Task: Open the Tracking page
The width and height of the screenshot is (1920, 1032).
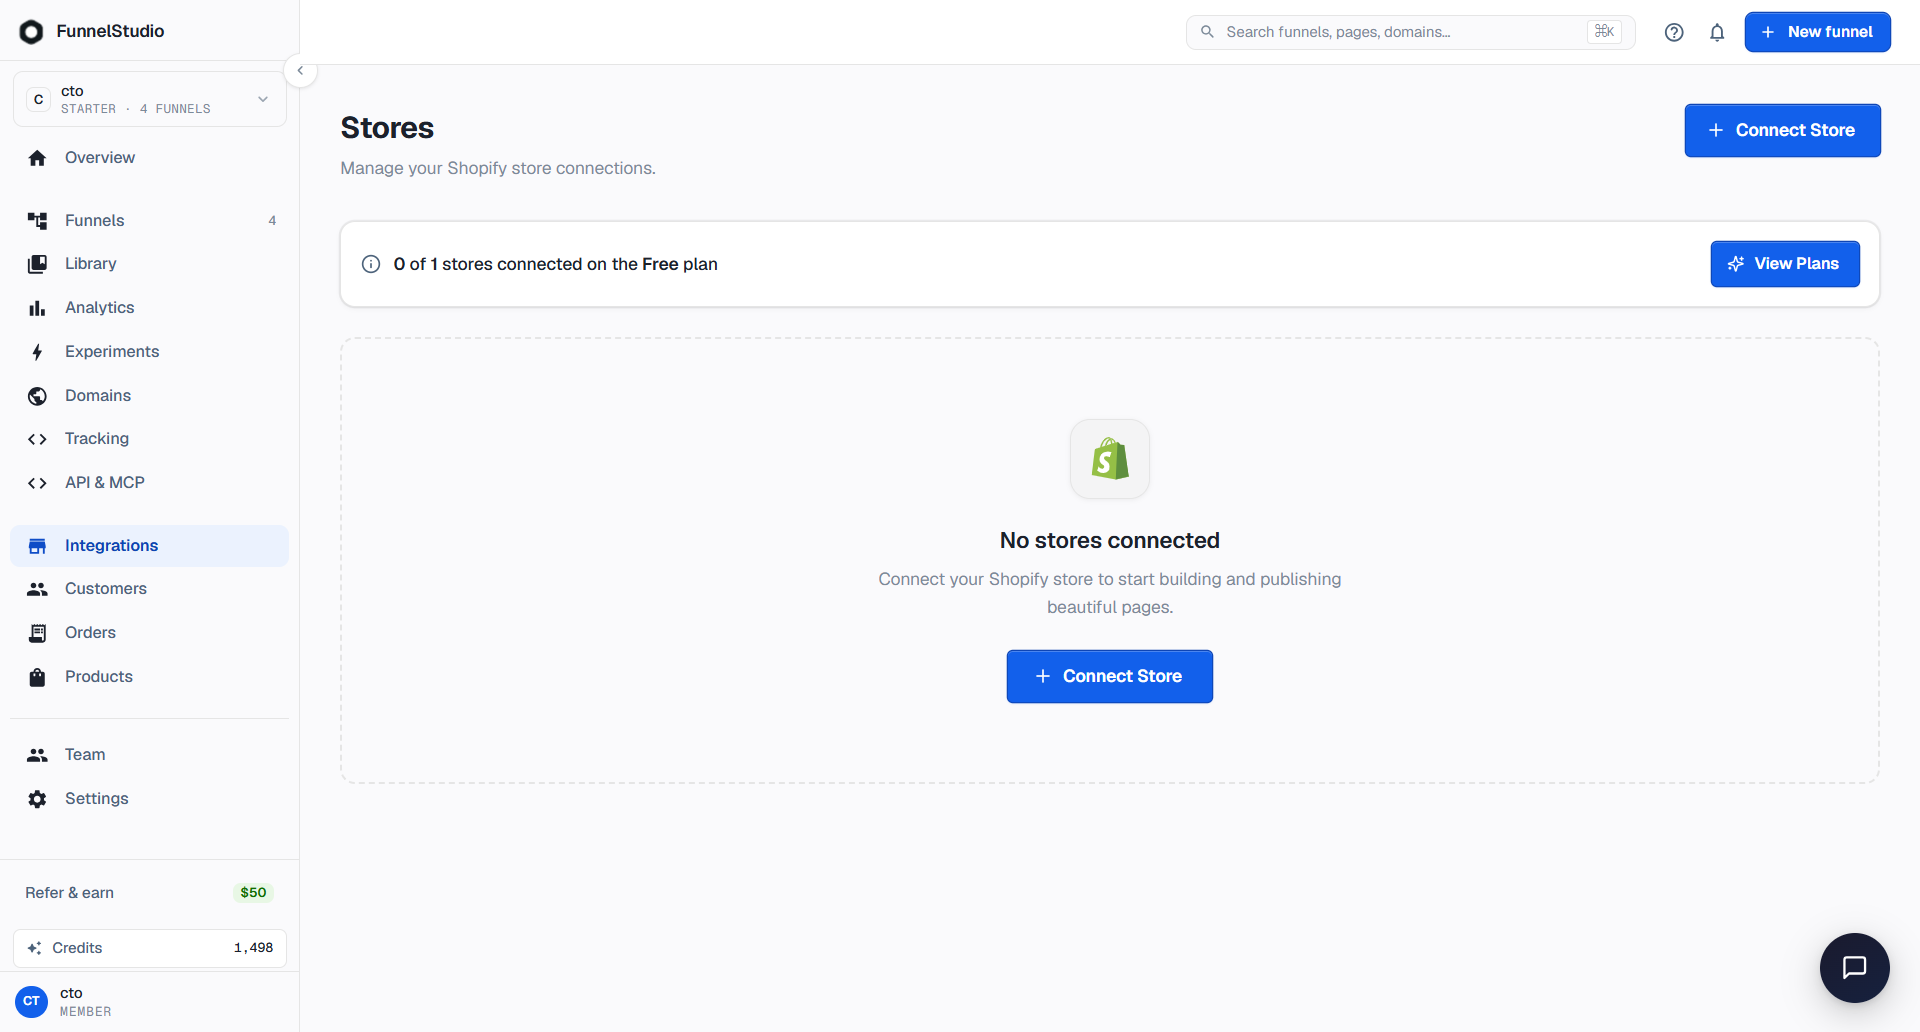Action: coord(150,439)
